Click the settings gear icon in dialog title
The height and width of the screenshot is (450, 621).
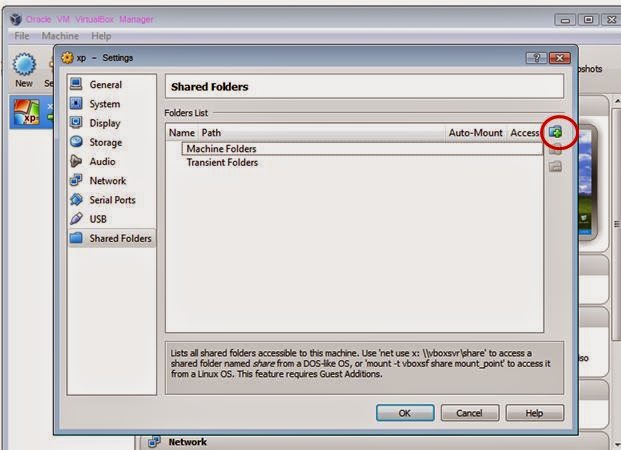(67, 58)
